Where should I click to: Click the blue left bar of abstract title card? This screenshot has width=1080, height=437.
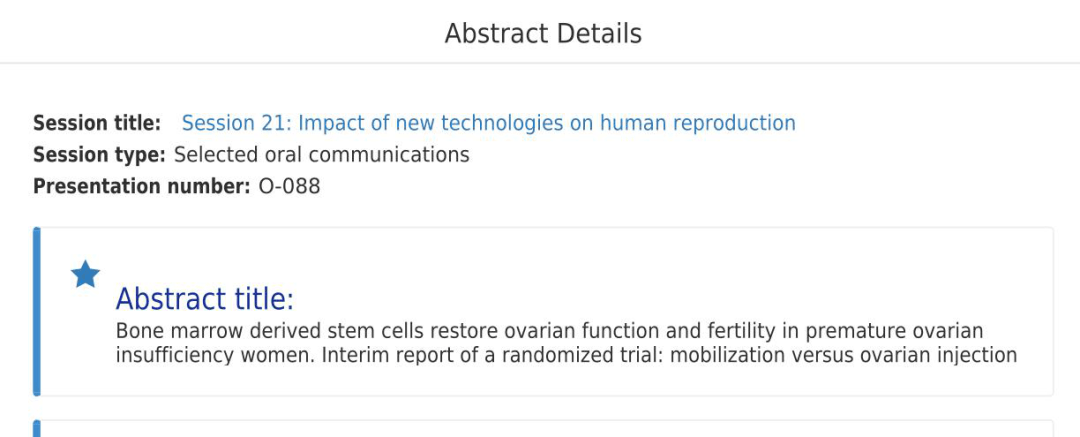coord(37,312)
